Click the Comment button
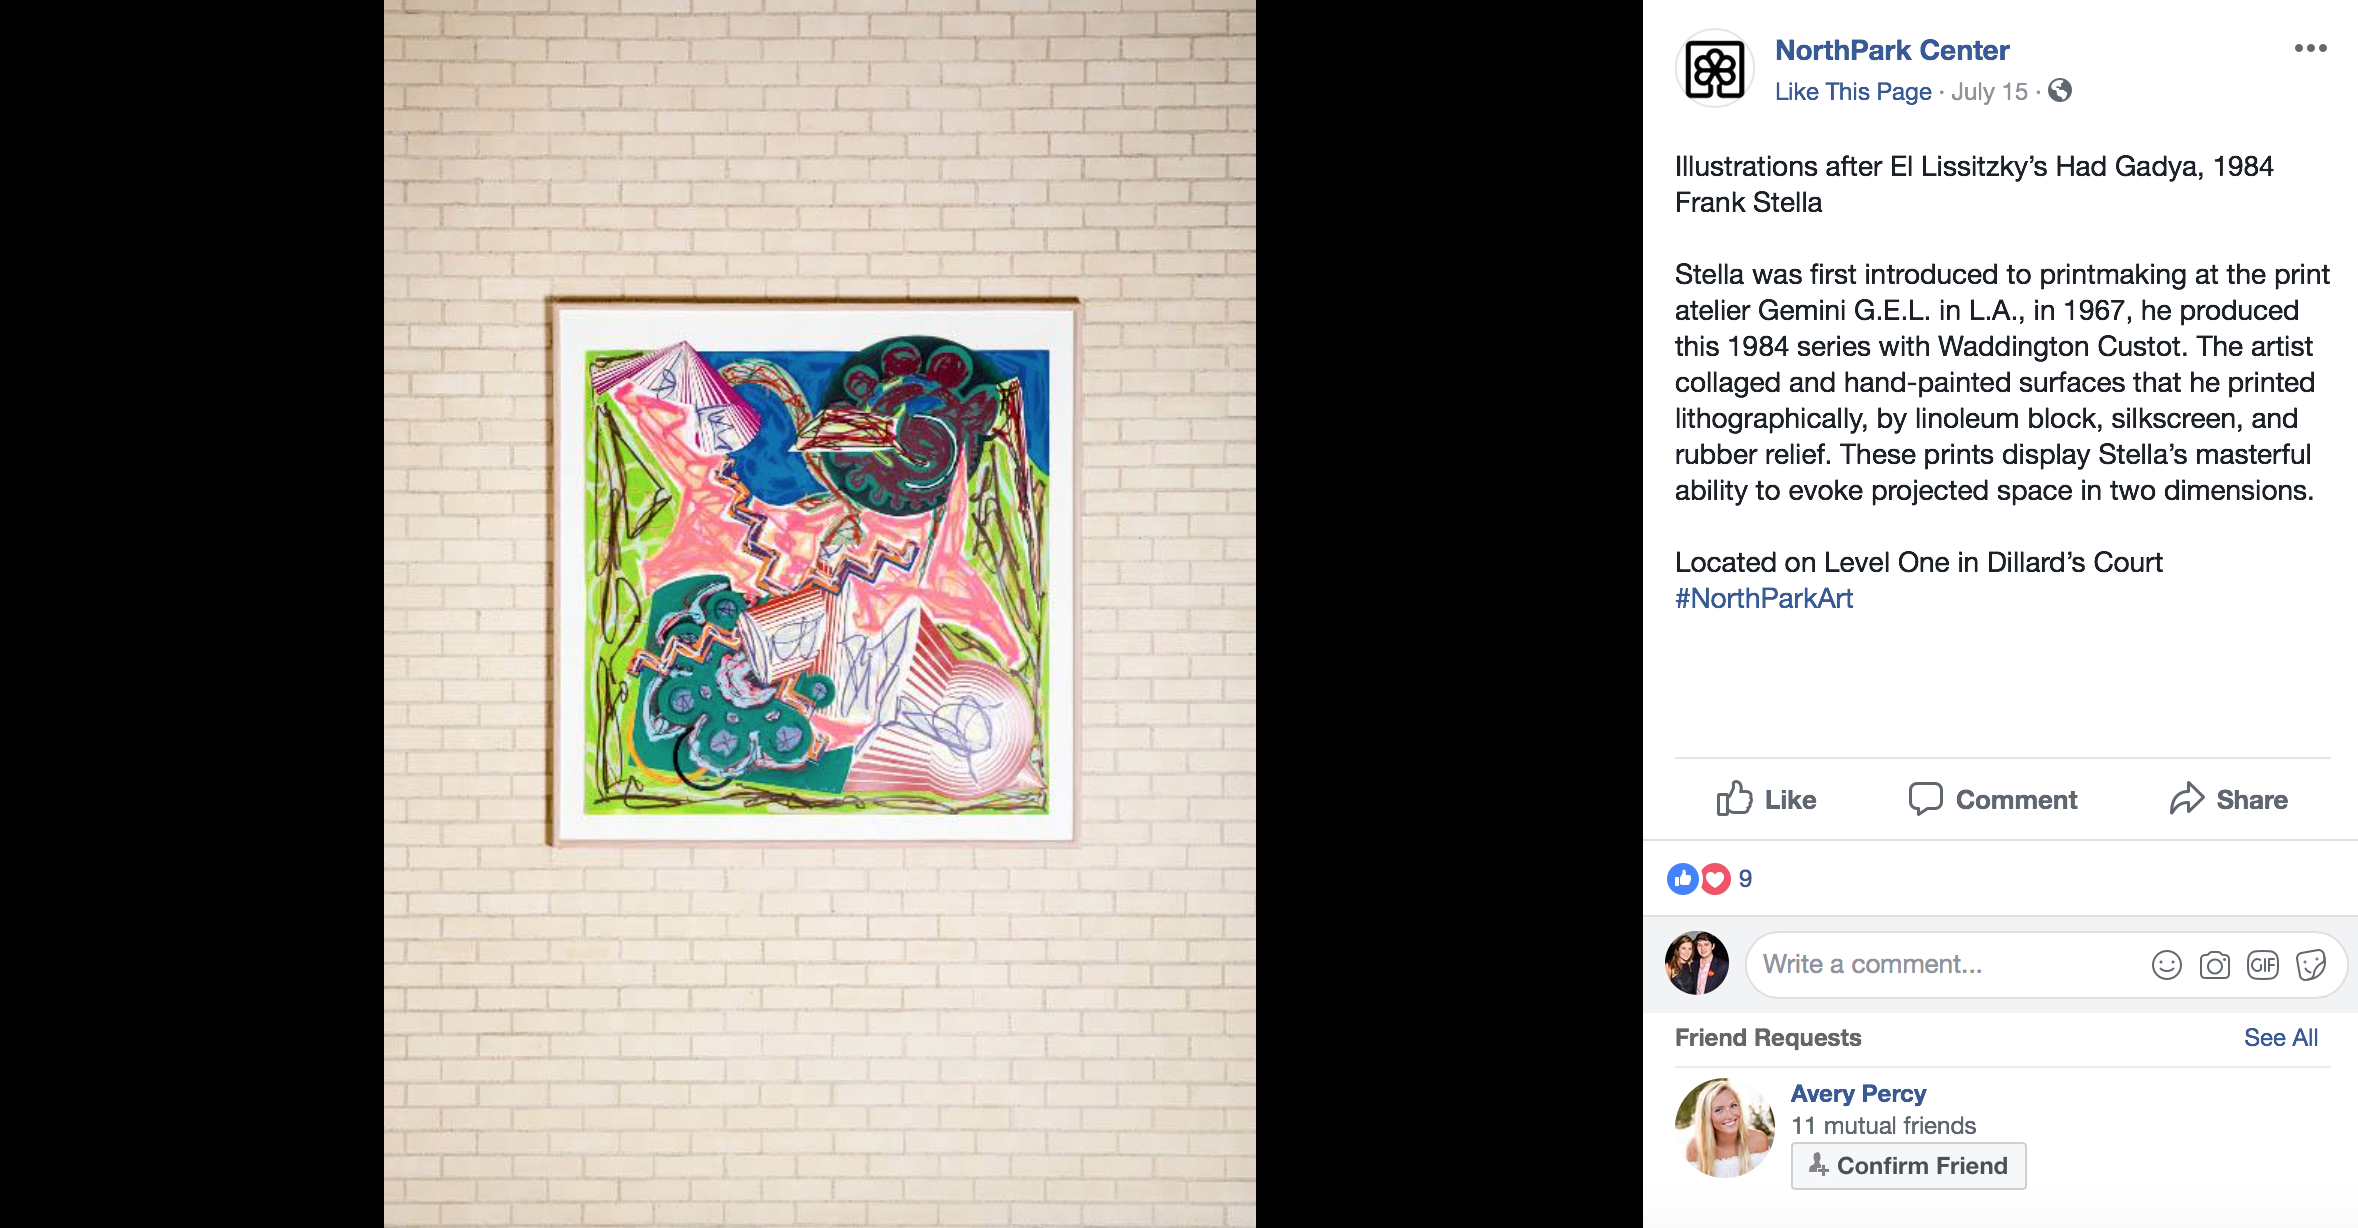 pyautogui.click(x=1993, y=800)
